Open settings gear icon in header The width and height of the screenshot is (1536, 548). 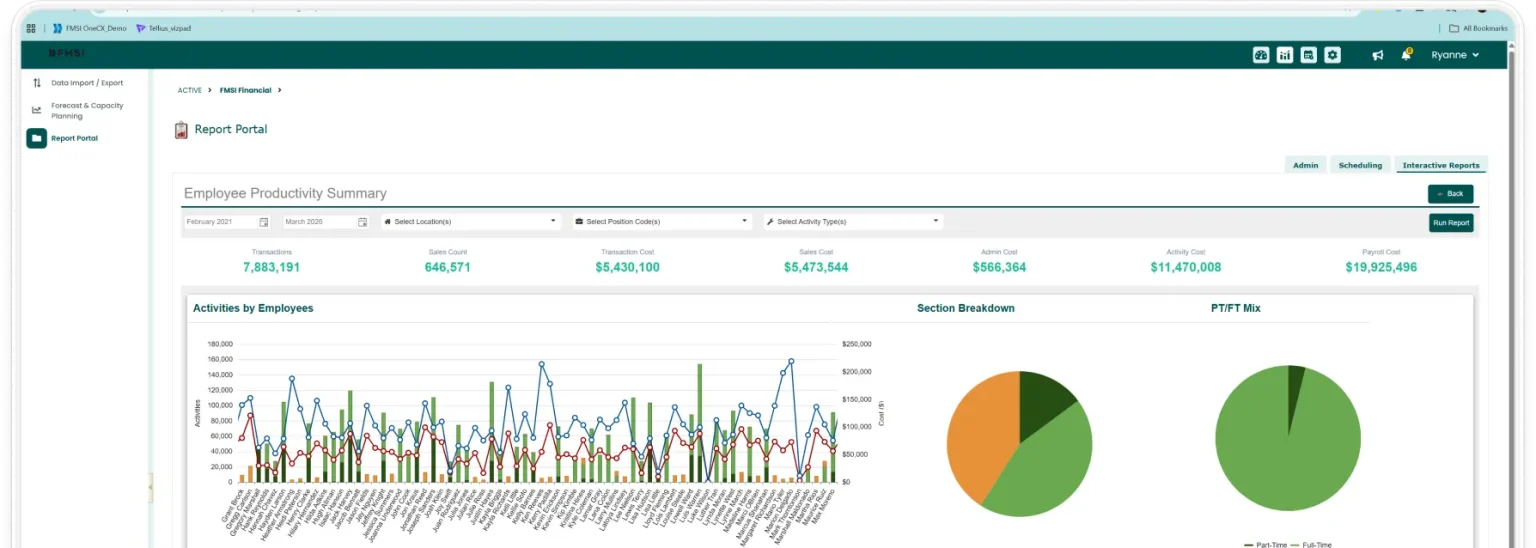tap(1333, 55)
